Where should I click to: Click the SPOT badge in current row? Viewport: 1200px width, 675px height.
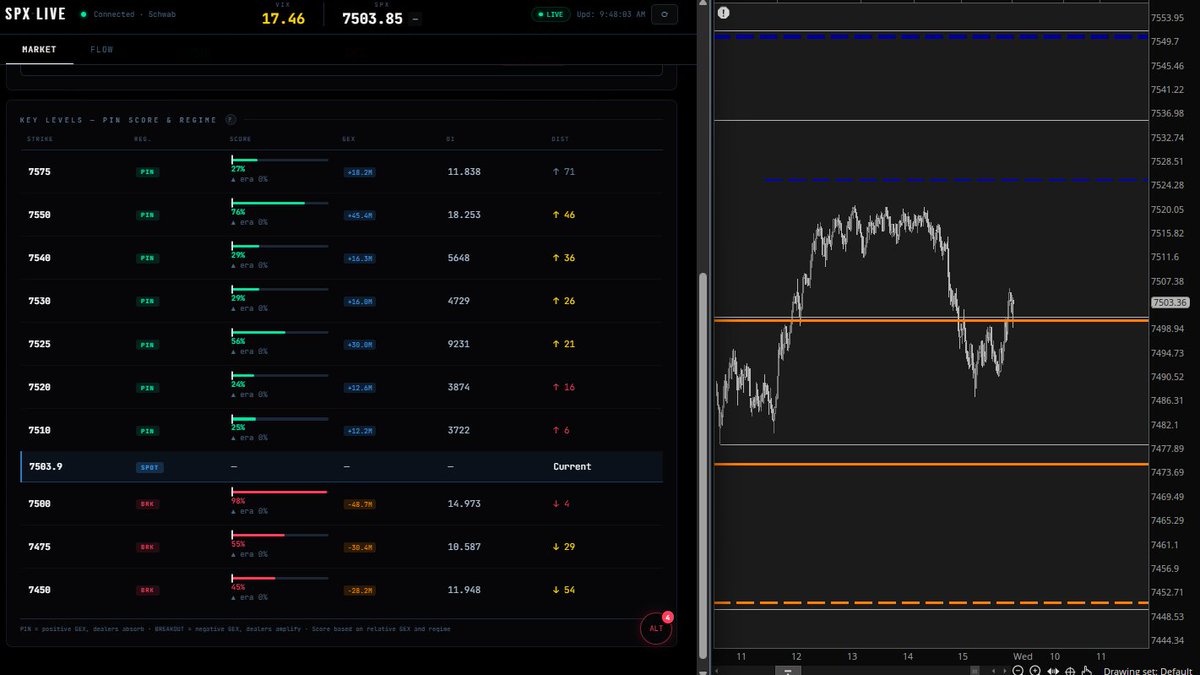click(148, 467)
